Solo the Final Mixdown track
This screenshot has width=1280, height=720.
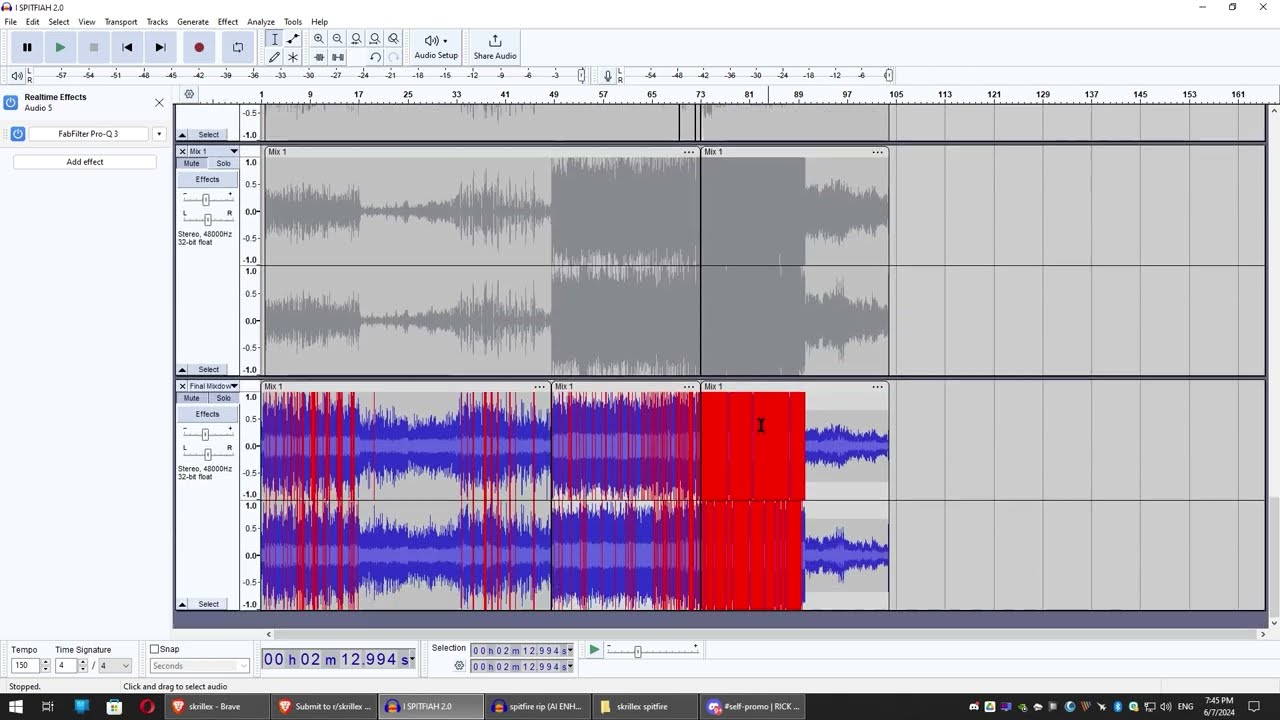pyautogui.click(x=223, y=398)
